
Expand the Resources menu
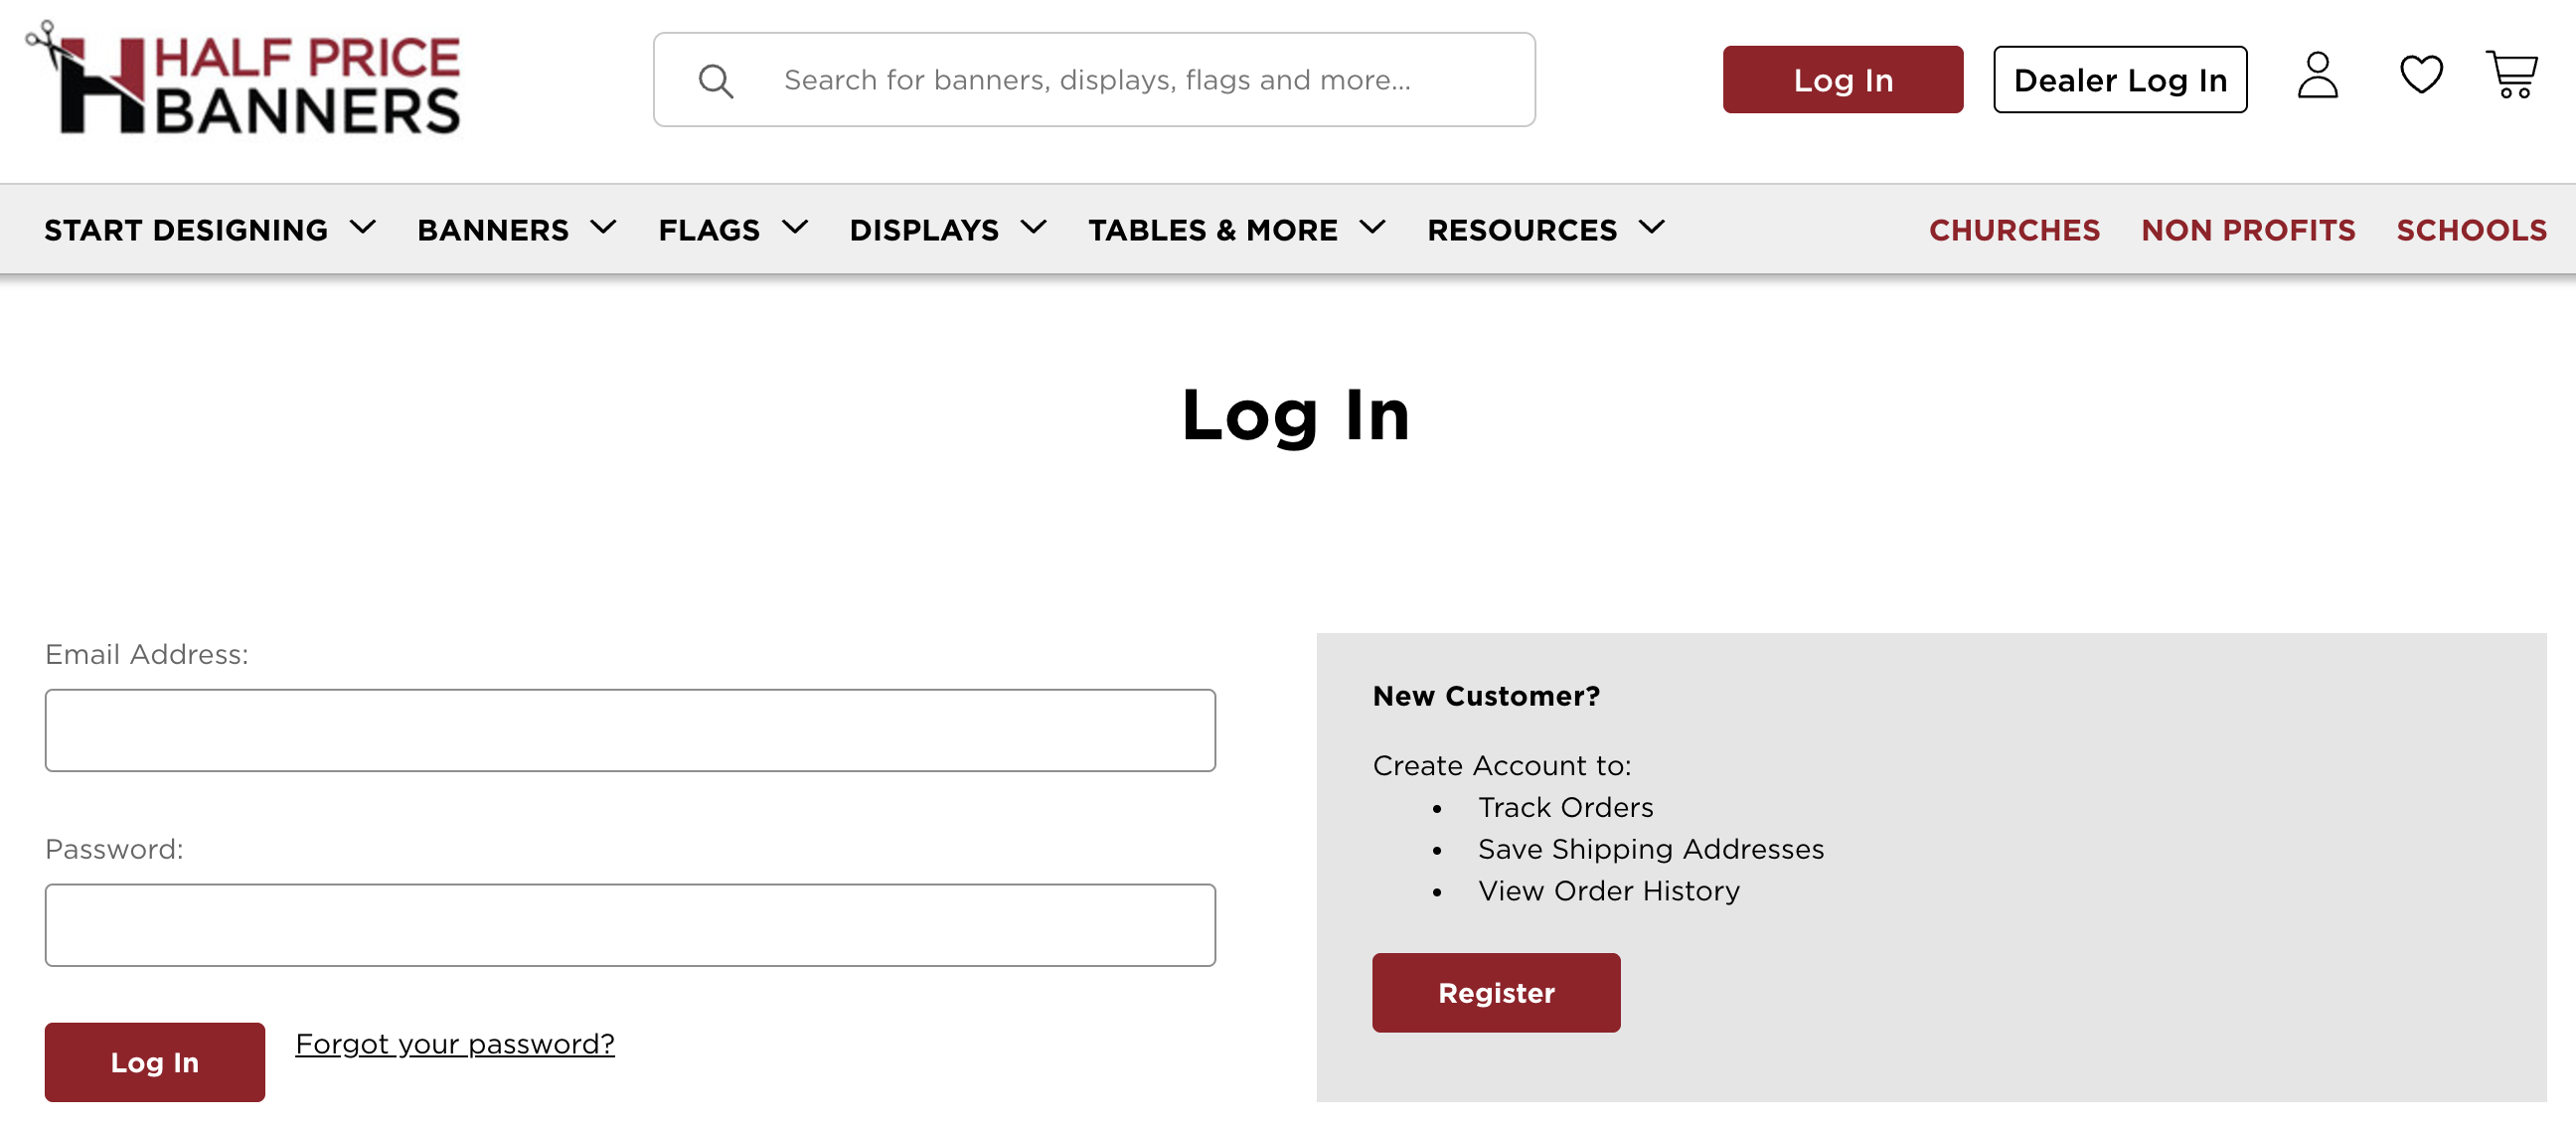click(1545, 230)
